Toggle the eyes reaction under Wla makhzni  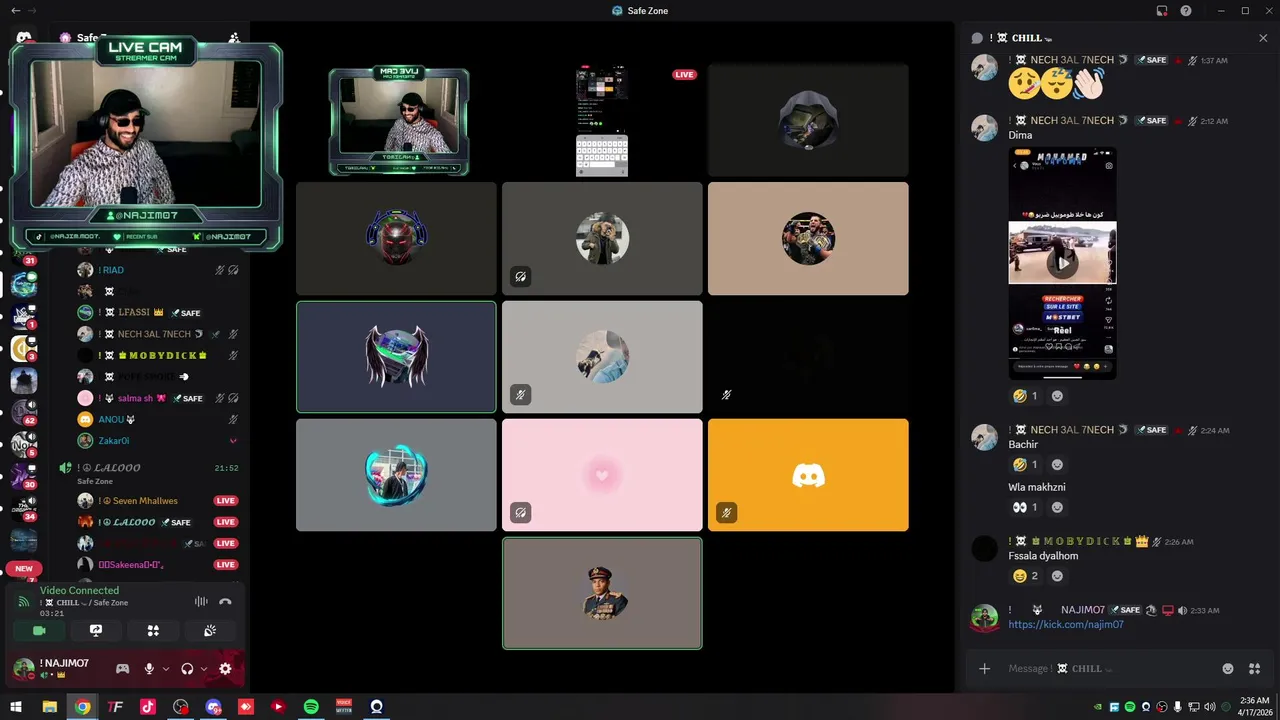[1025, 507]
